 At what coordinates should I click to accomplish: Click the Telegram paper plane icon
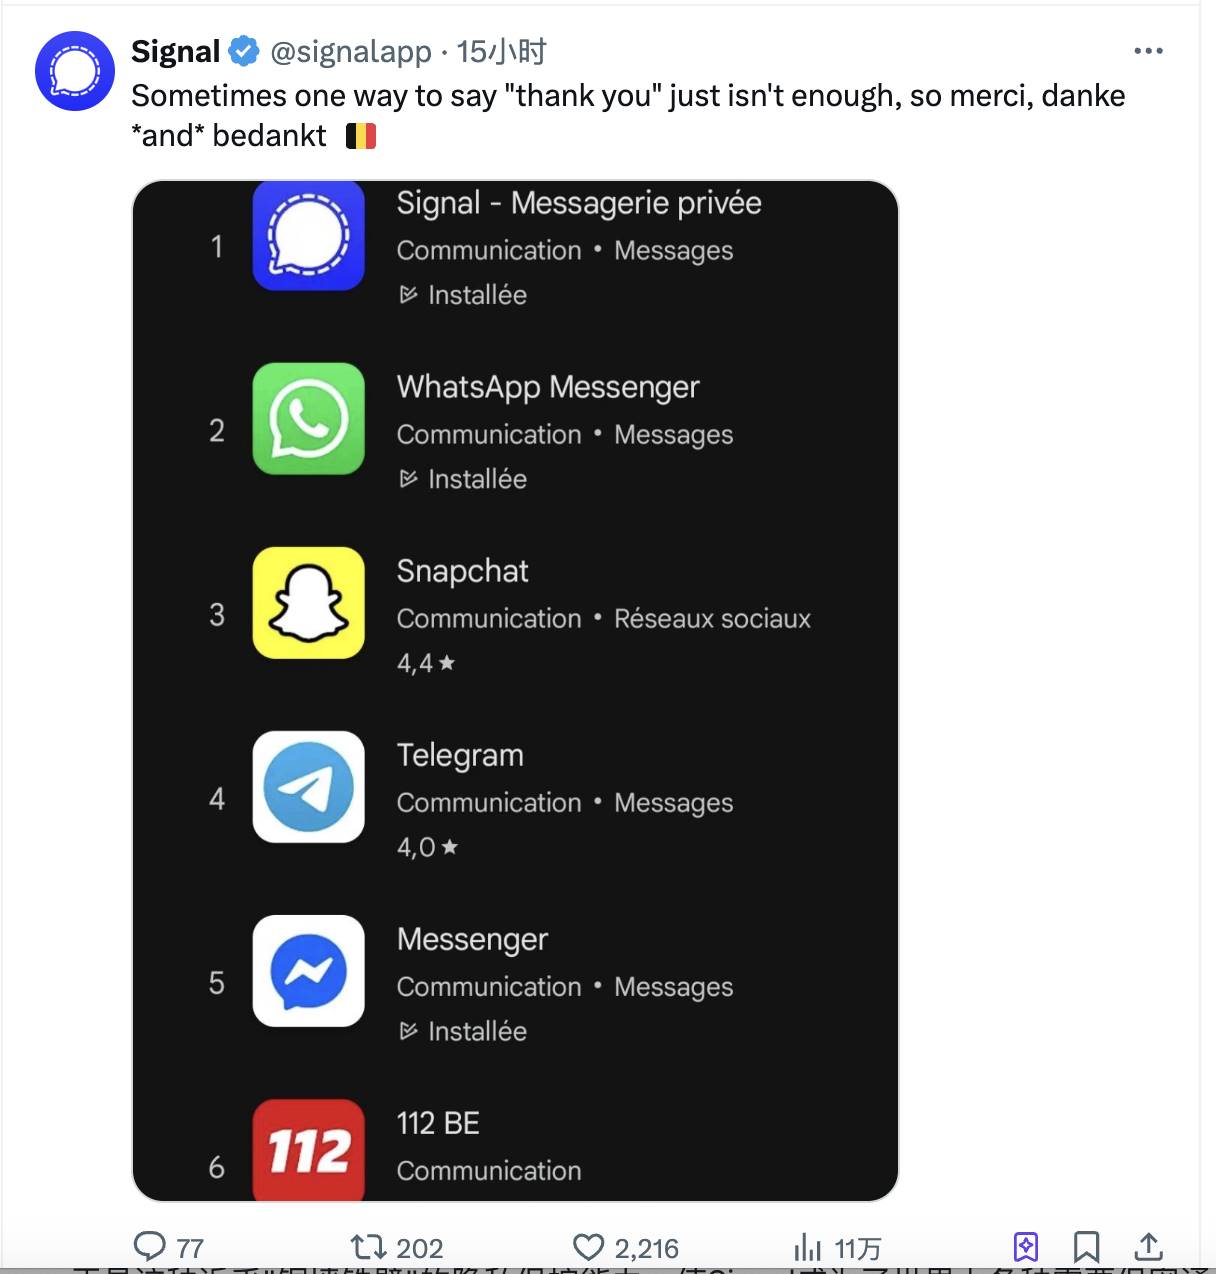[x=308, y=787]
